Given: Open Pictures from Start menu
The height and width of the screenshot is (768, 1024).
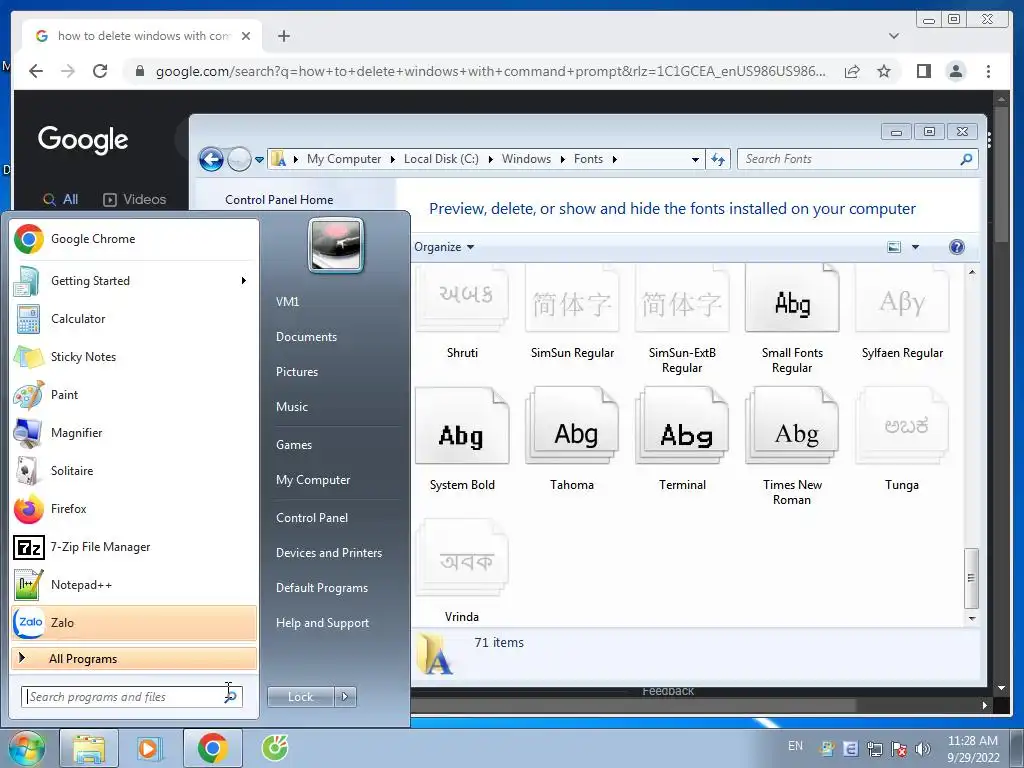Looking at the screenshot, I should tap(297, 372).
